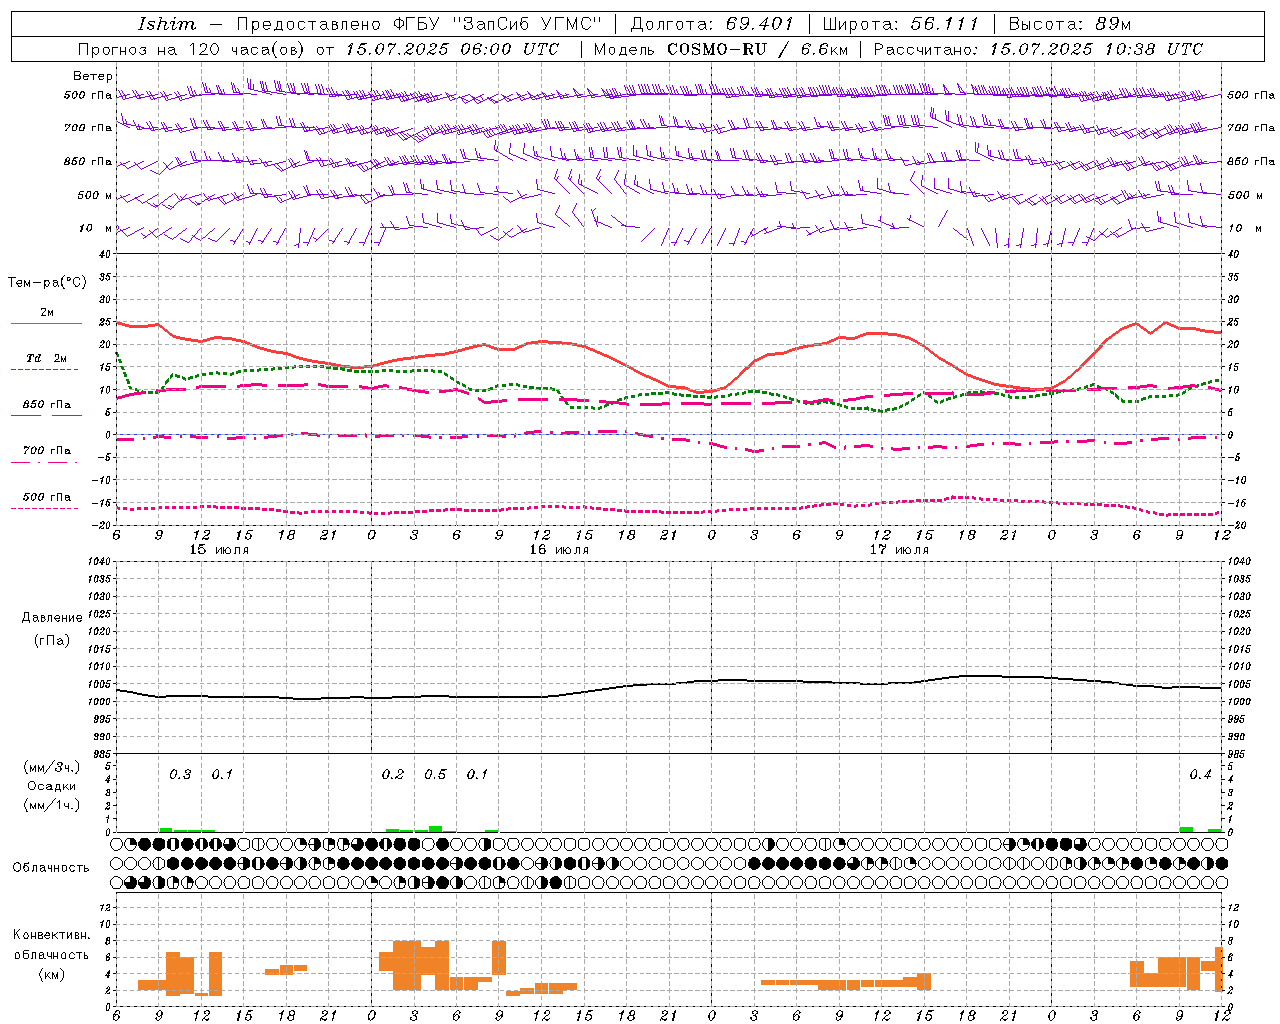Select the (мм/1ч.) precipitation unit label
This screenshot has height=1024, width=1280.
pyautogui.click(x=52, y=805)
